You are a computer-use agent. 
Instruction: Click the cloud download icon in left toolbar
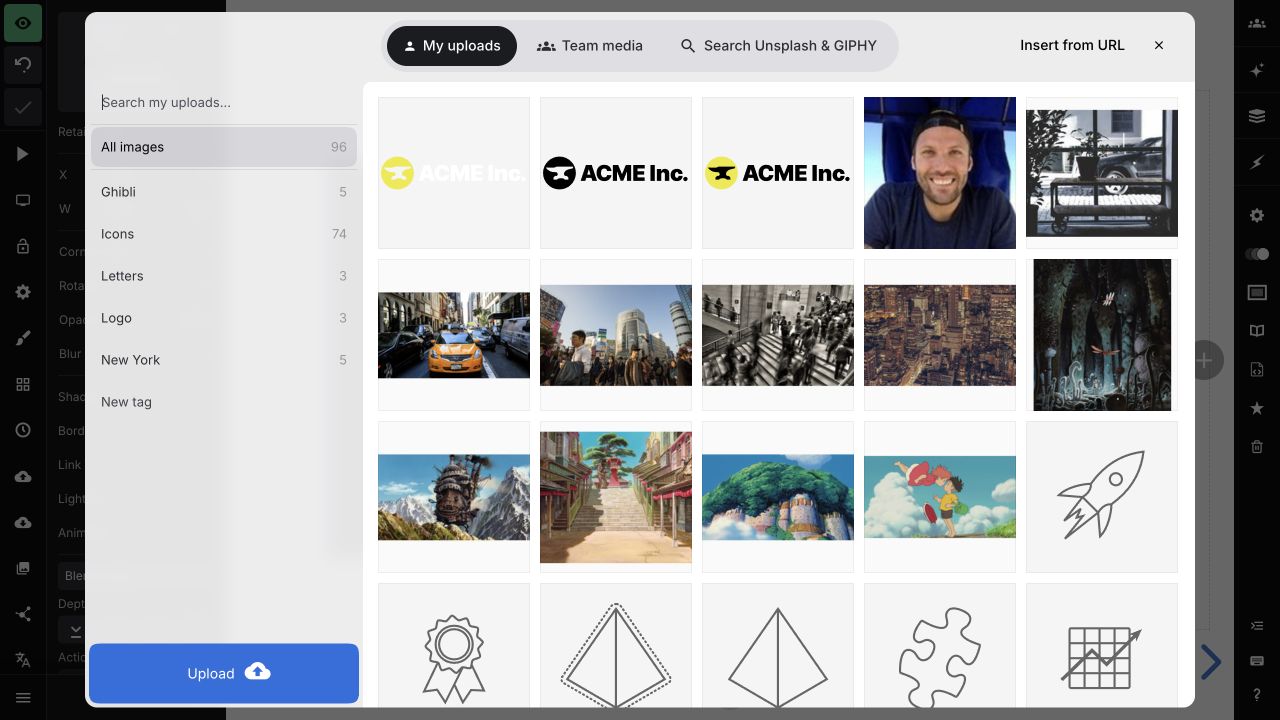[x=23, y=523]
